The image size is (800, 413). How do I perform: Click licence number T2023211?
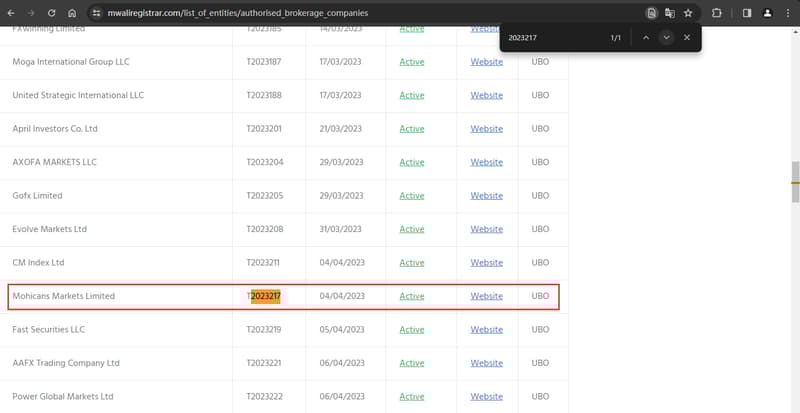click(x=263, y=262)
